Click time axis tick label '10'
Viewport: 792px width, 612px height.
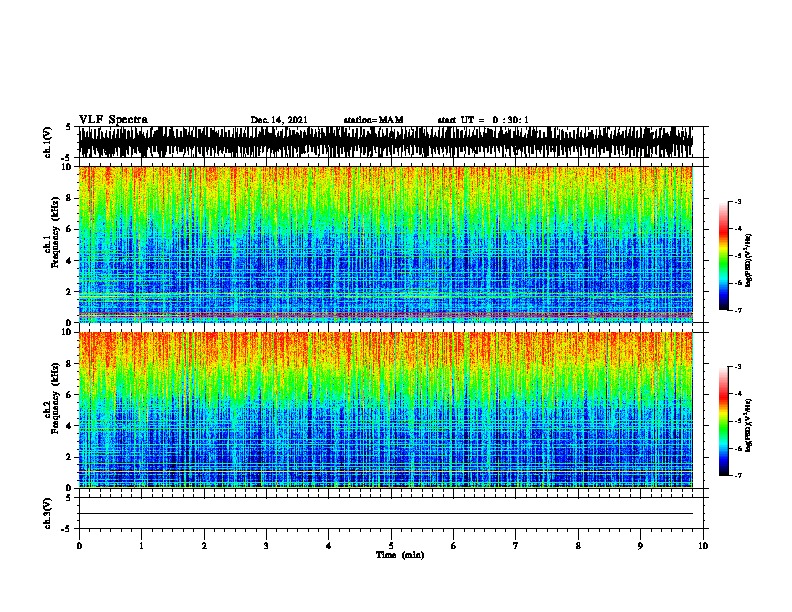703,546
